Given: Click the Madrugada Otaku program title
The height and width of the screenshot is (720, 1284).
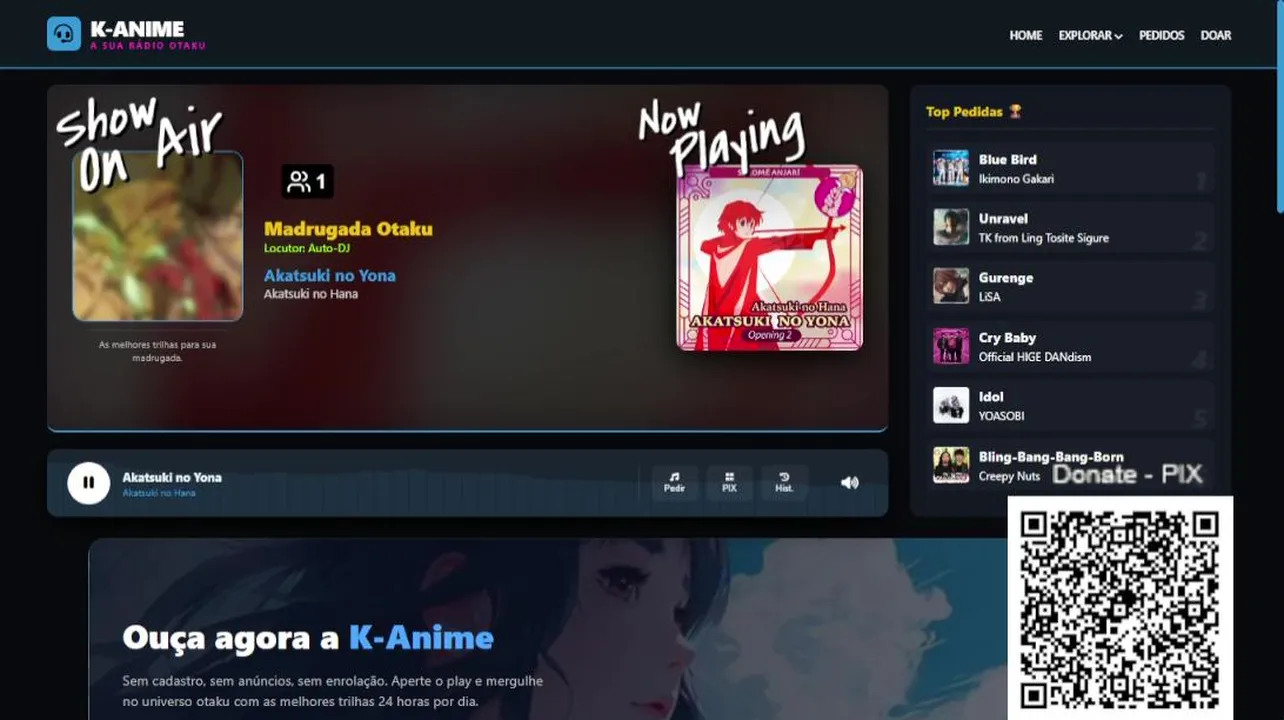Looking at the screenshot, I should [x=348, y=229].
